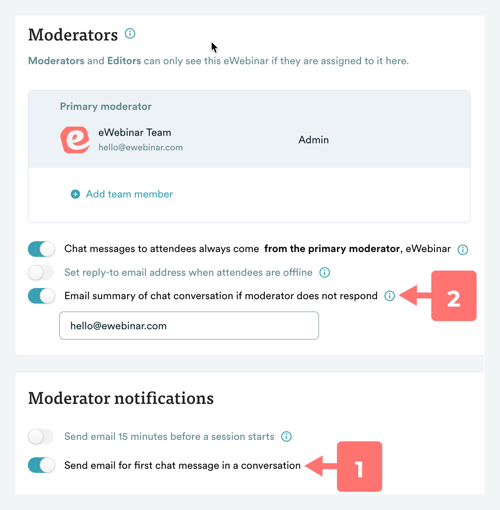Select the eWebinar Team primary moderator row
500x510 pixels.
tap(249, 140)
